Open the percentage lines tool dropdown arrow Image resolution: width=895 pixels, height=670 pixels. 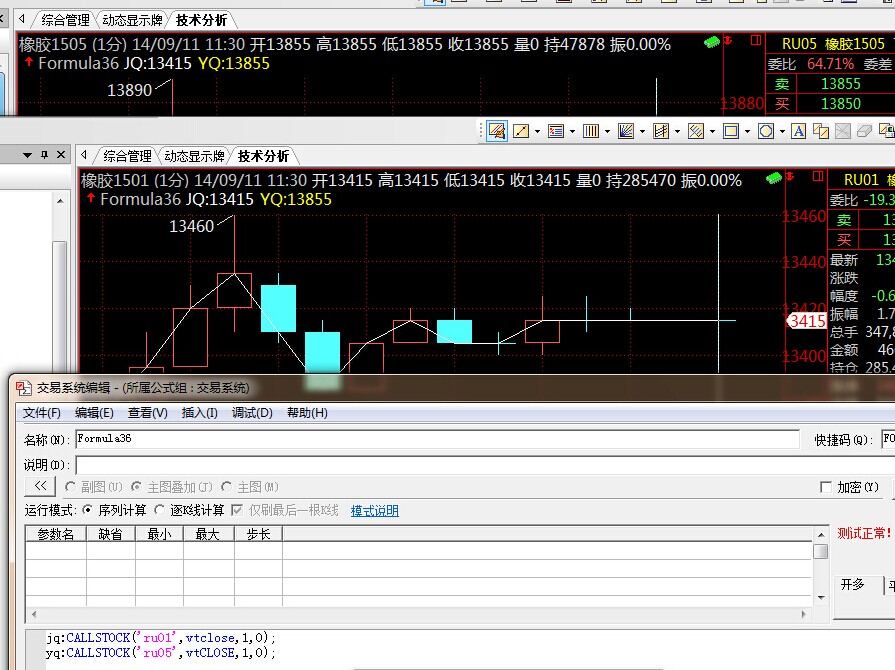572,132
